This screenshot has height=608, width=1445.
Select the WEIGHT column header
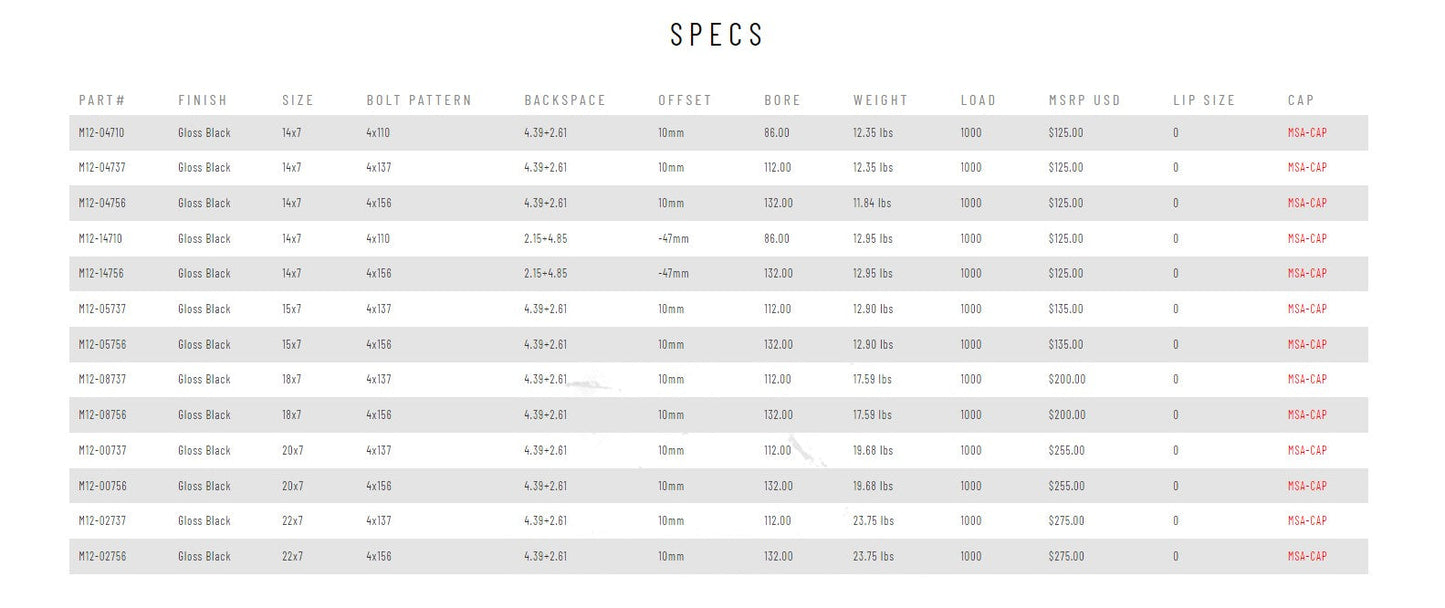click(881, 101)
